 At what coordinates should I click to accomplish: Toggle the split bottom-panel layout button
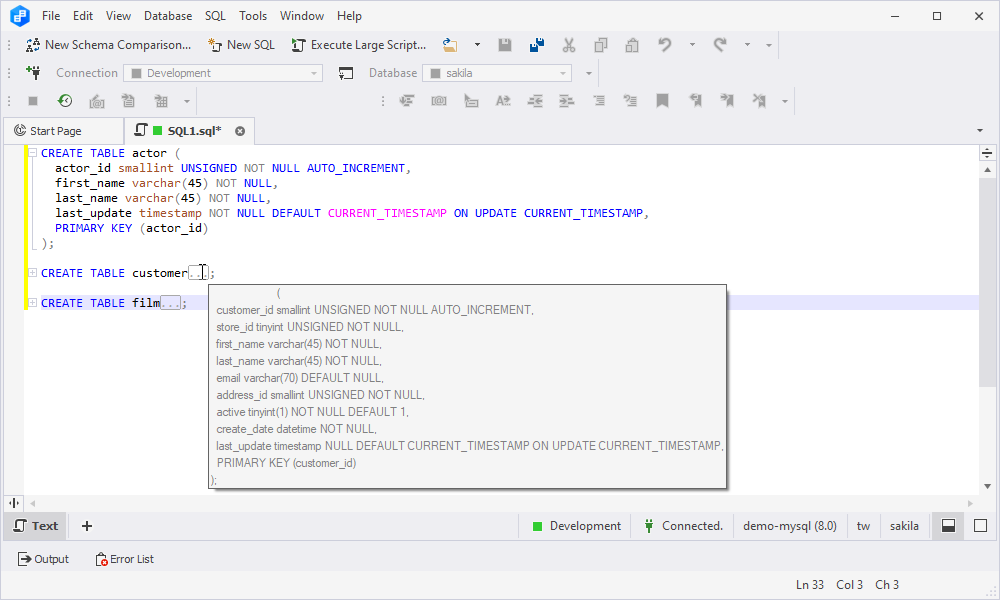click(x=948, y=526)
